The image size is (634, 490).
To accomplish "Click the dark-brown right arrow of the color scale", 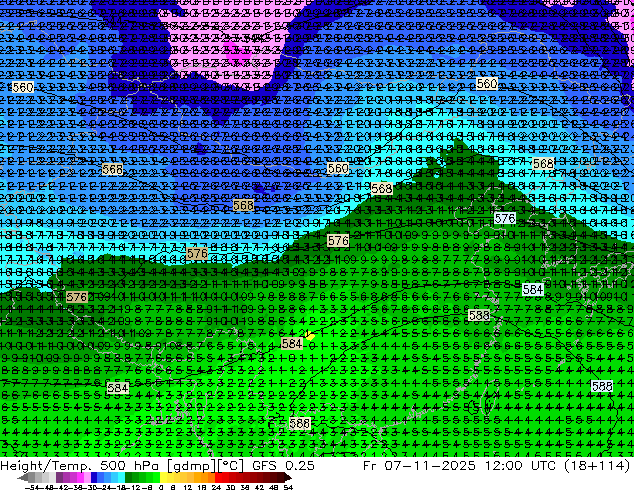I will tap(288, 477).
